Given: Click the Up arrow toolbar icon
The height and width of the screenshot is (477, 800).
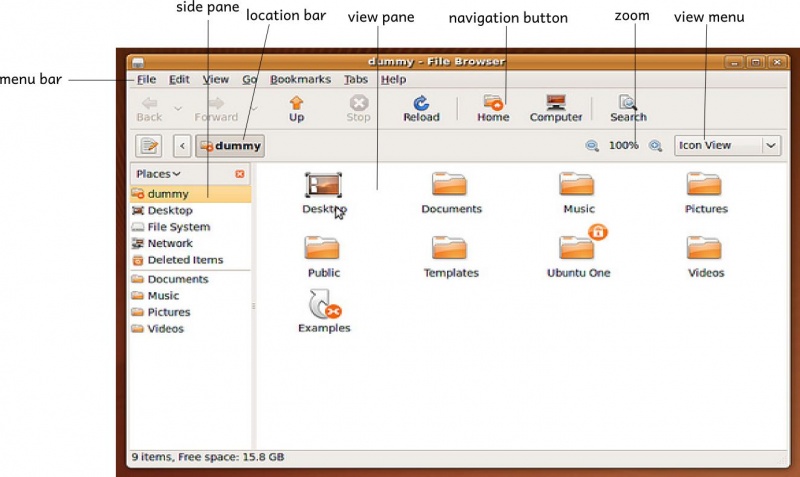Looking at the screenshot, I should click(296, 103).
